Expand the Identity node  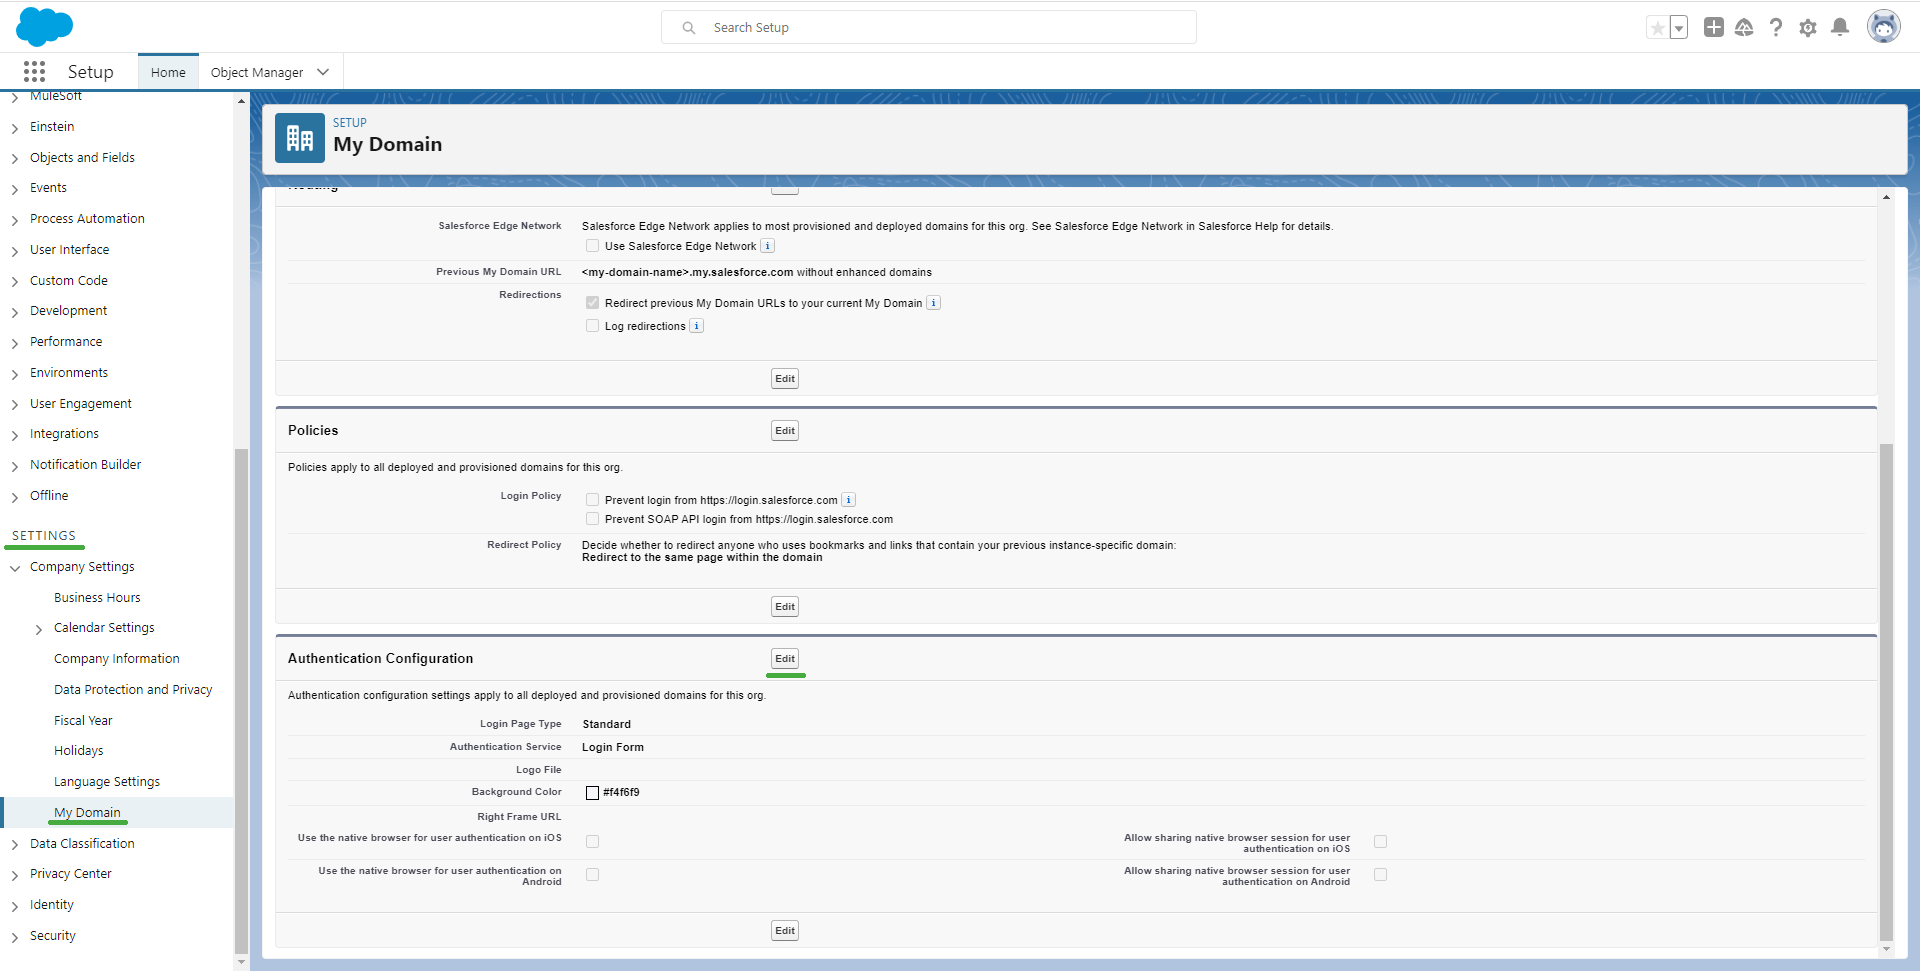[x=15, y=906]
